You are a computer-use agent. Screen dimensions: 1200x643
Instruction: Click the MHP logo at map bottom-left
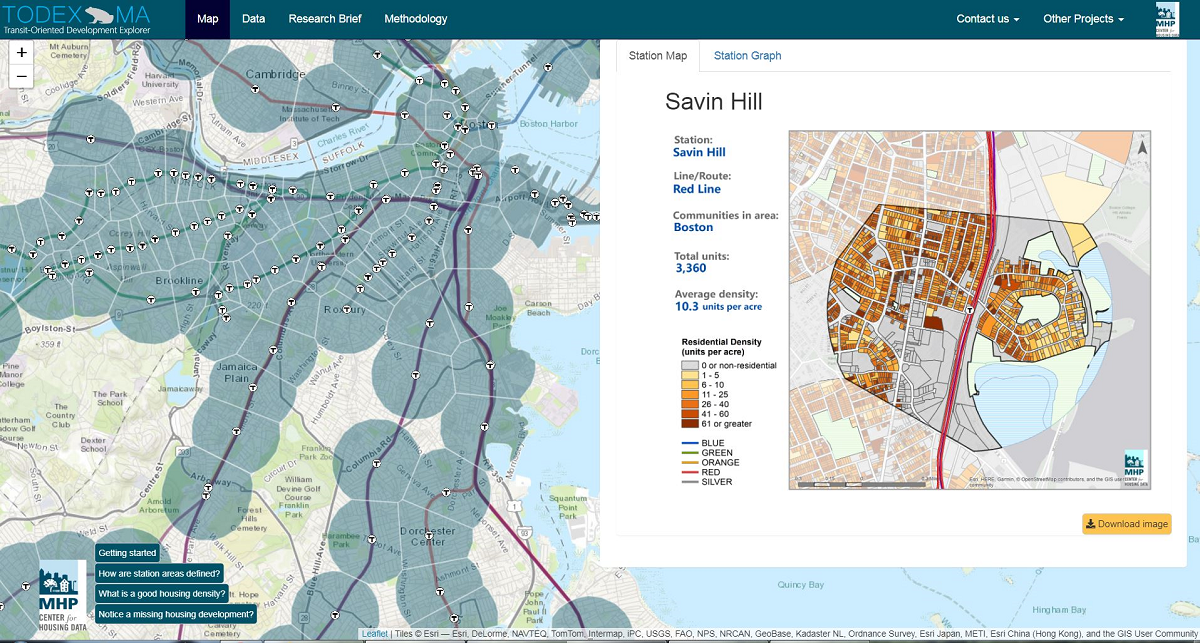pyautogui.click(x=58, y=597)
